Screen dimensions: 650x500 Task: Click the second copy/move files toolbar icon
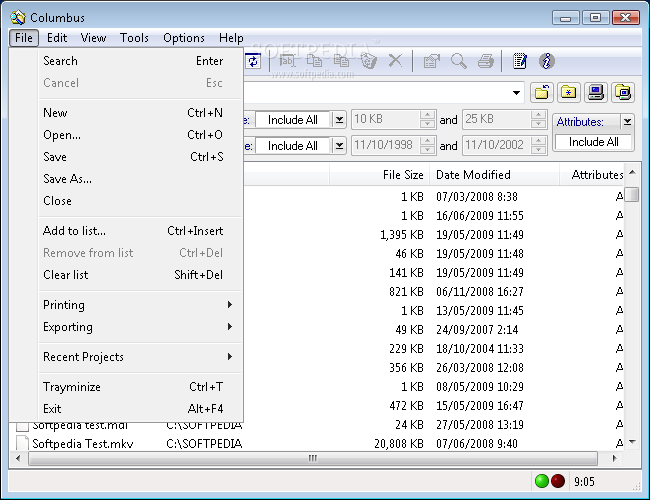341,61
